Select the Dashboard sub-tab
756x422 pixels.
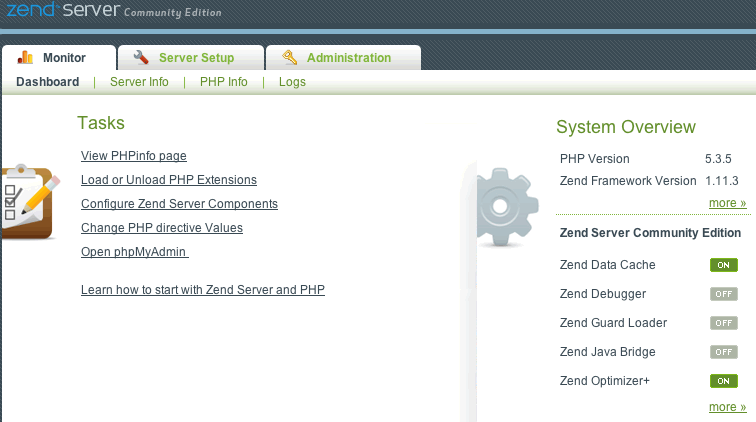48,82
